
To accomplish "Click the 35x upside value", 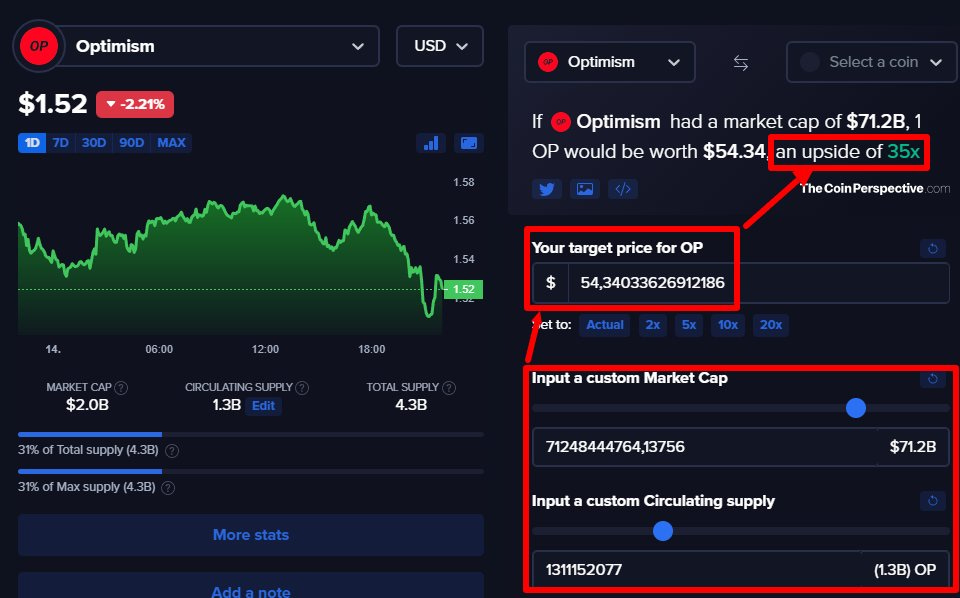I will [904, 152].
